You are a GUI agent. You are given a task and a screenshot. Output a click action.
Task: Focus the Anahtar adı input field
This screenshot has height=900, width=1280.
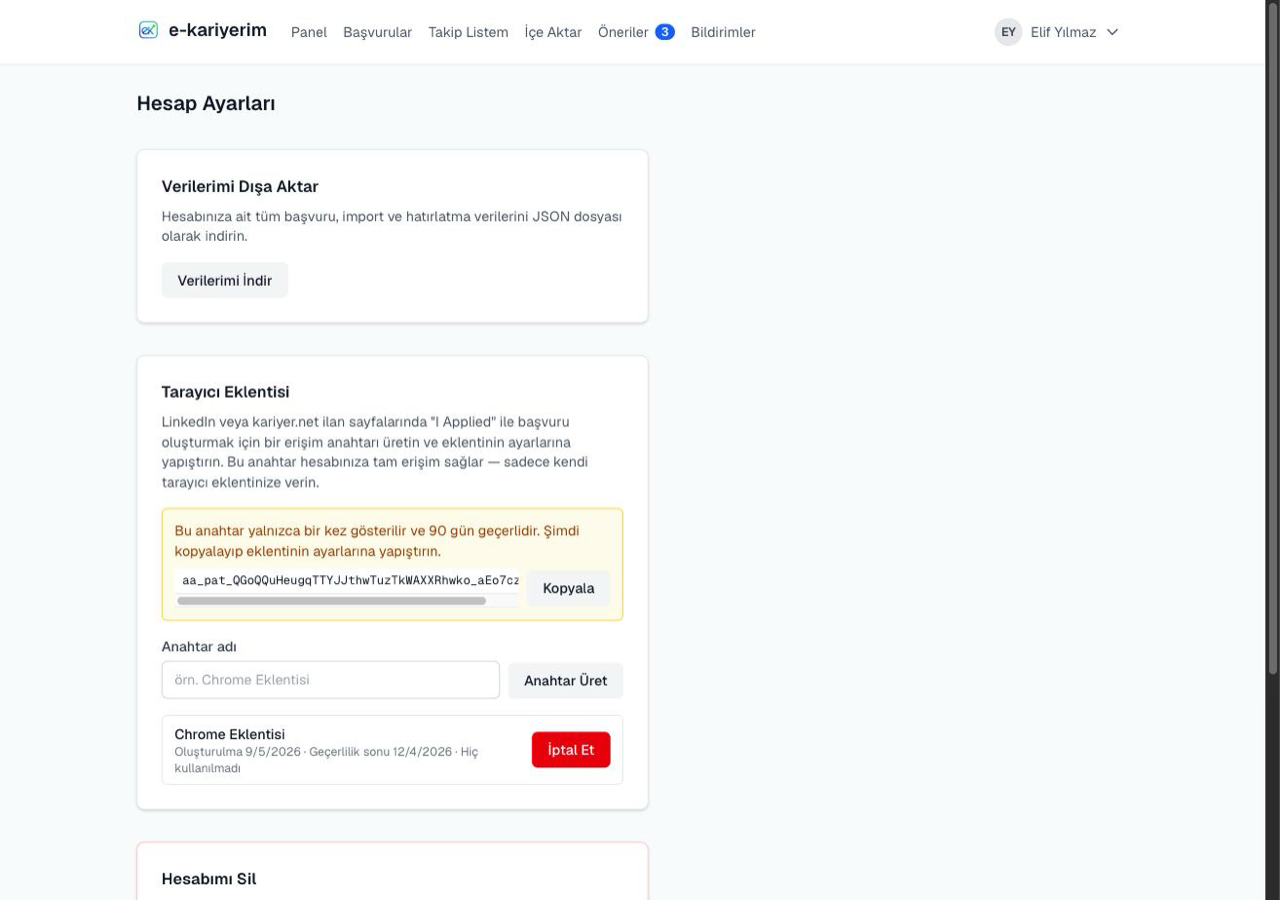(331, 680)
